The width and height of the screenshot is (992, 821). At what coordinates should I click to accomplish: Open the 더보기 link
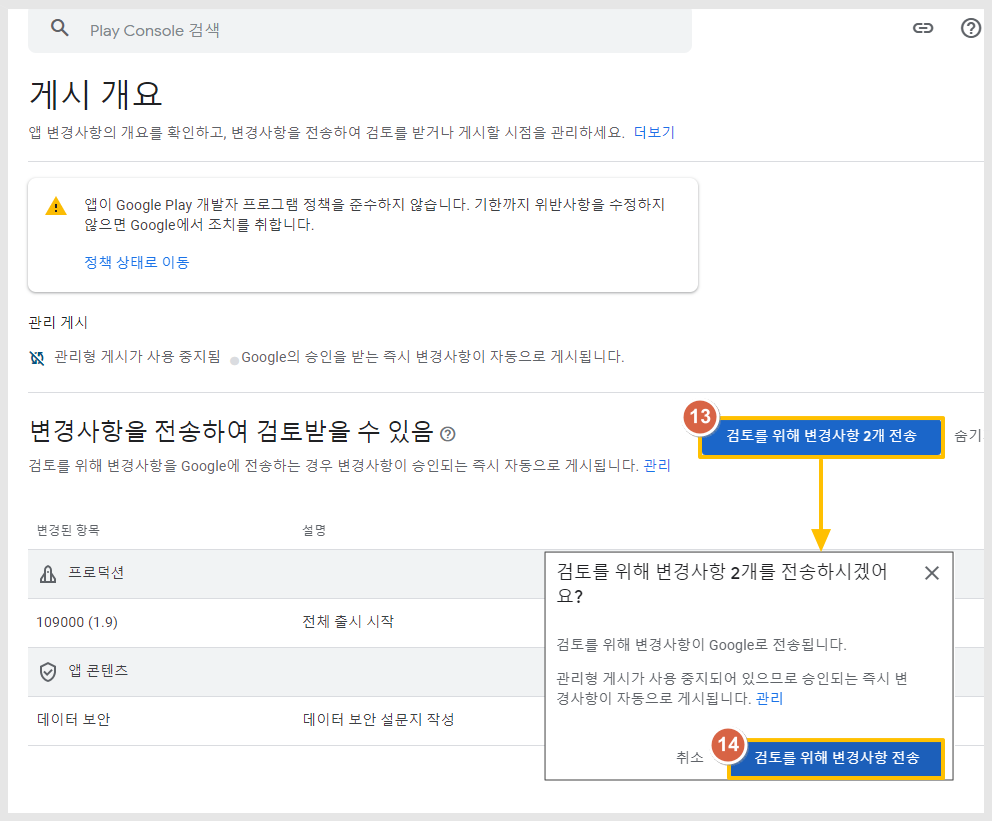click(654, 132)
